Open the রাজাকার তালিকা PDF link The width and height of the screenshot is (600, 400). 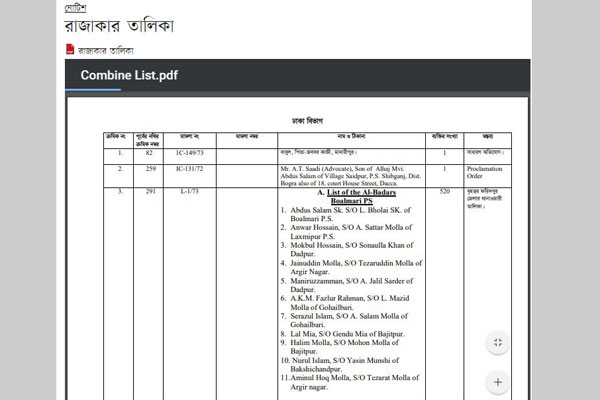(106, 51)
